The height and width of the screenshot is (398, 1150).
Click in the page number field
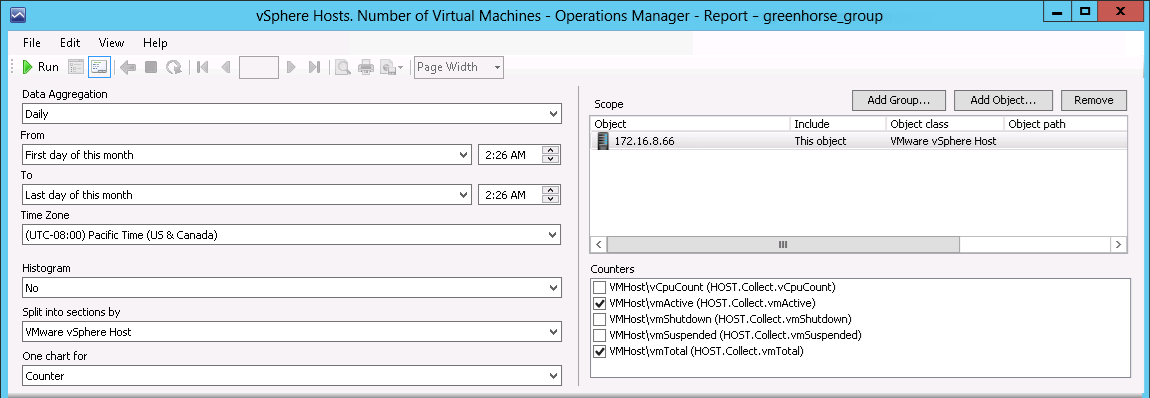pos(259,67)
